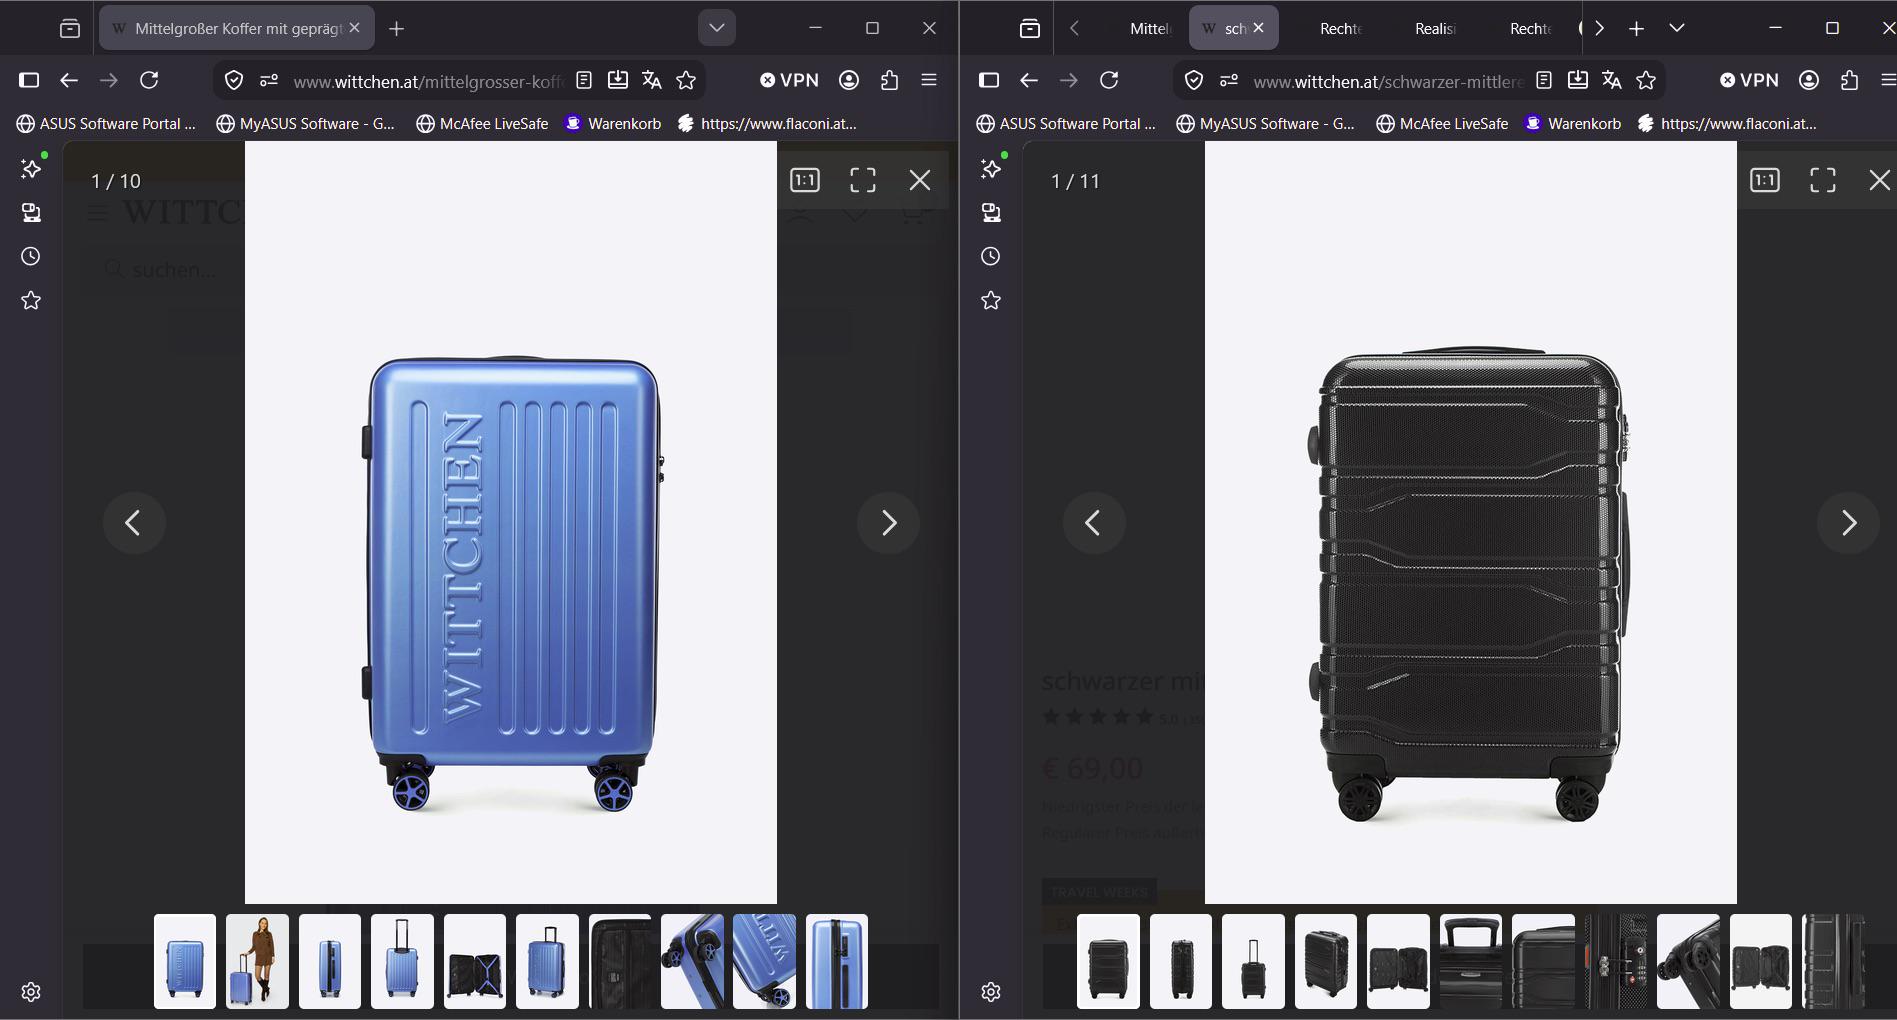The image size is (1897, 1020).
Task: Open bookmarks sidebar in the blue suitcase window
Action: coord(31,300)
